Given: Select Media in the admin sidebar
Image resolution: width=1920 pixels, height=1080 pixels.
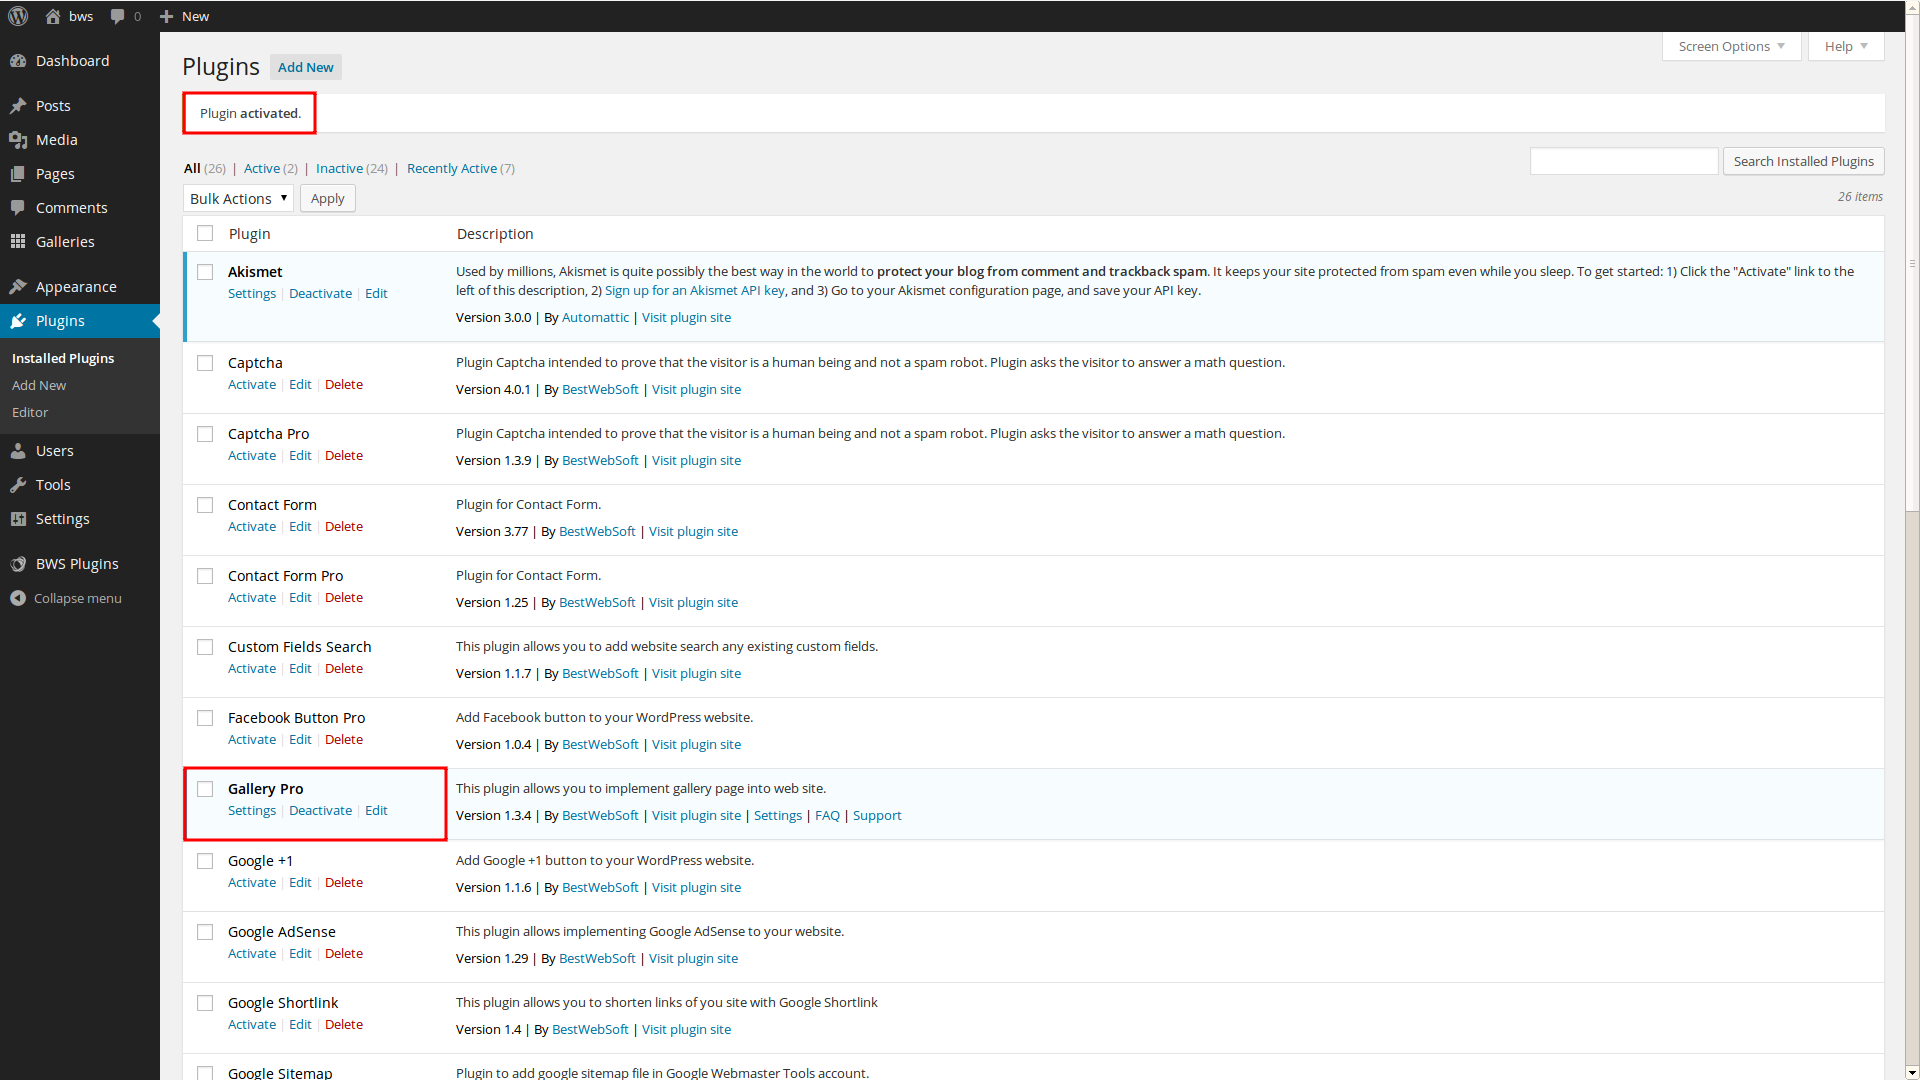Looking at the screenshot, I should point(55,139).
